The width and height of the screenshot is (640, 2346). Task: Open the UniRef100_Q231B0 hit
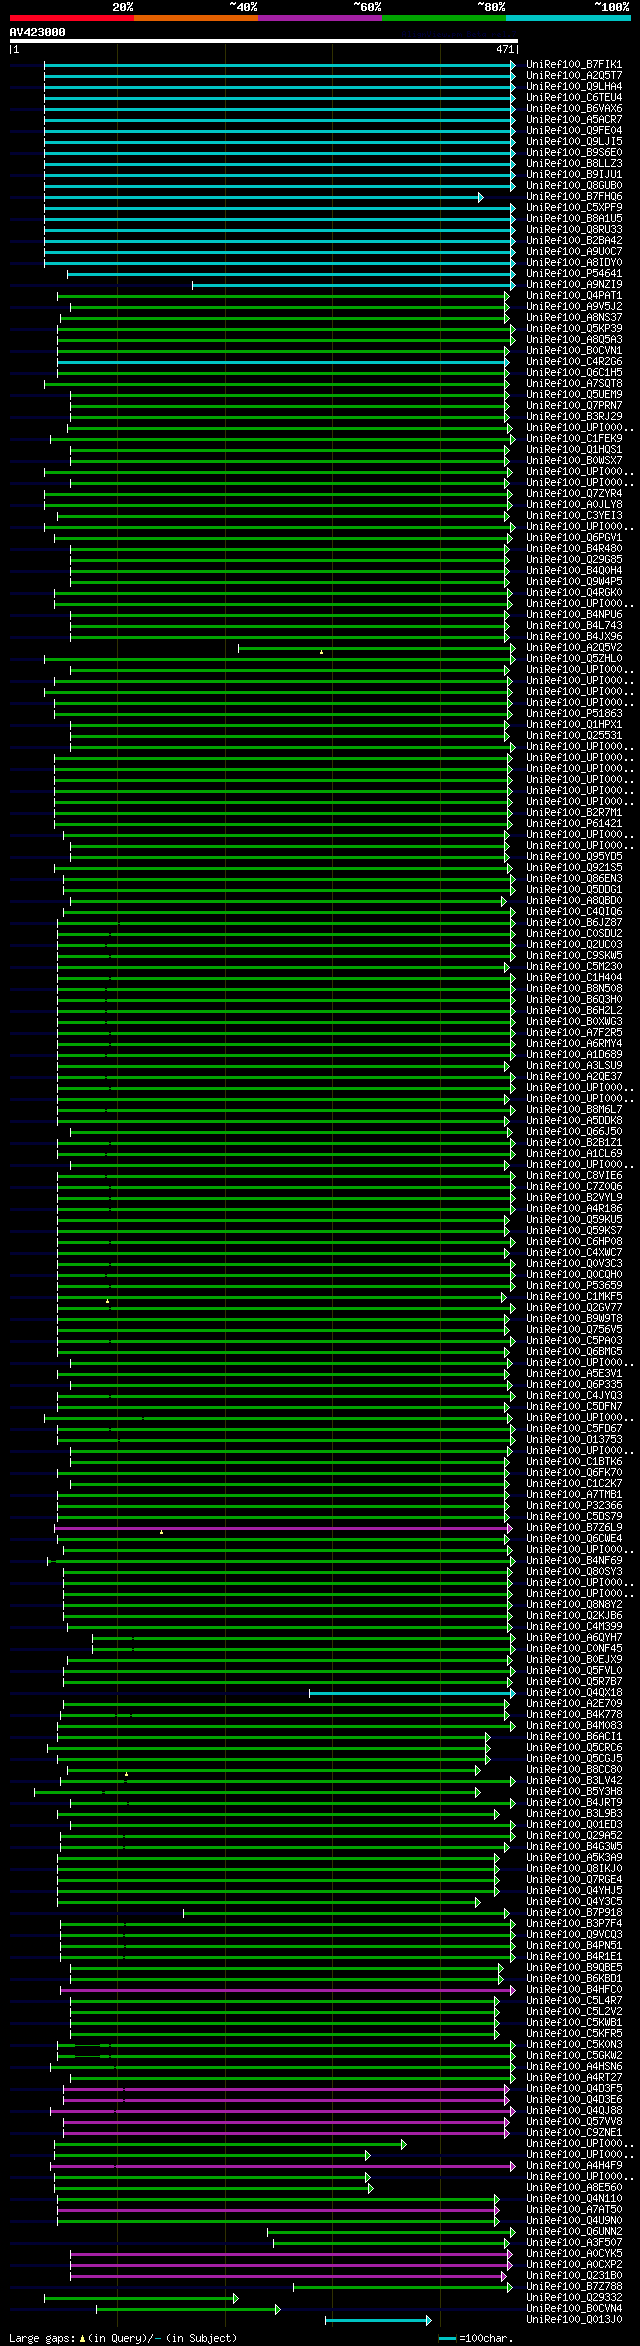(x=574, y=2276)
